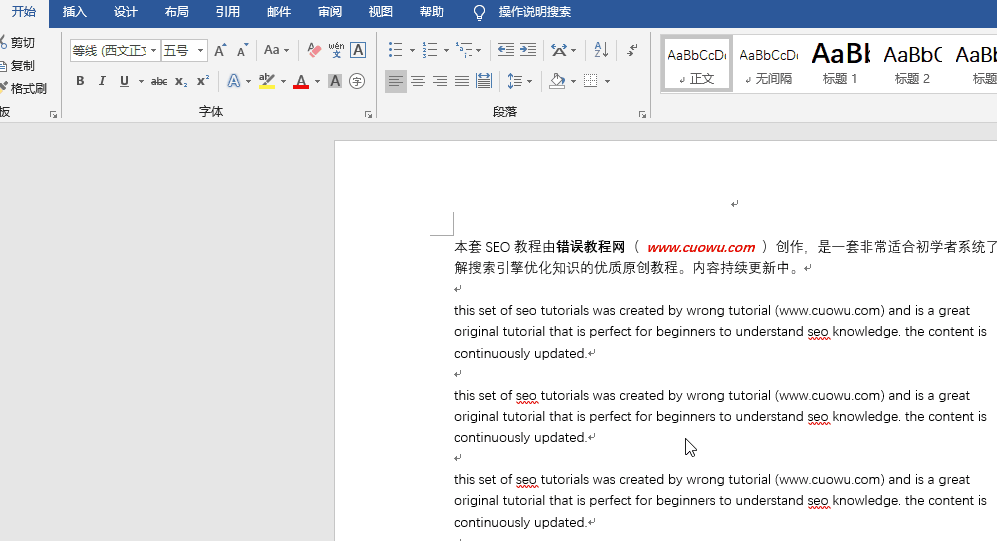Apply subscript formatting
Viewport: 997px width, 541px height.
coord(181,81)
